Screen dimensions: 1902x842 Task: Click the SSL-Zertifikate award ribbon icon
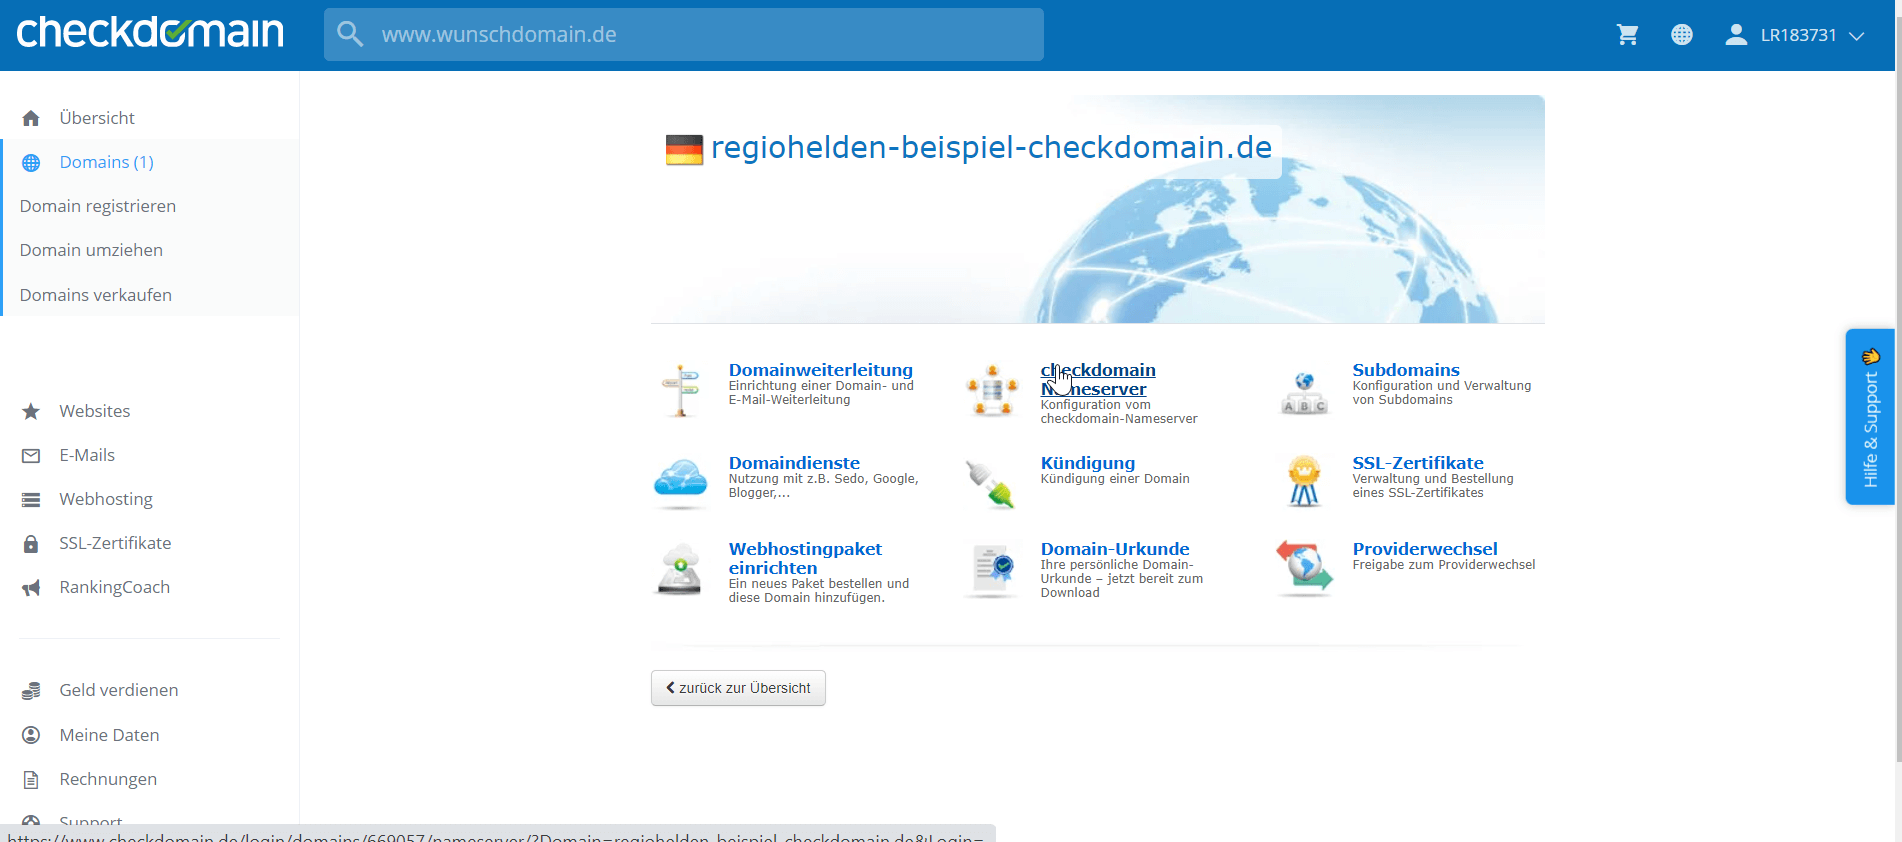[x=1304, y=481]
